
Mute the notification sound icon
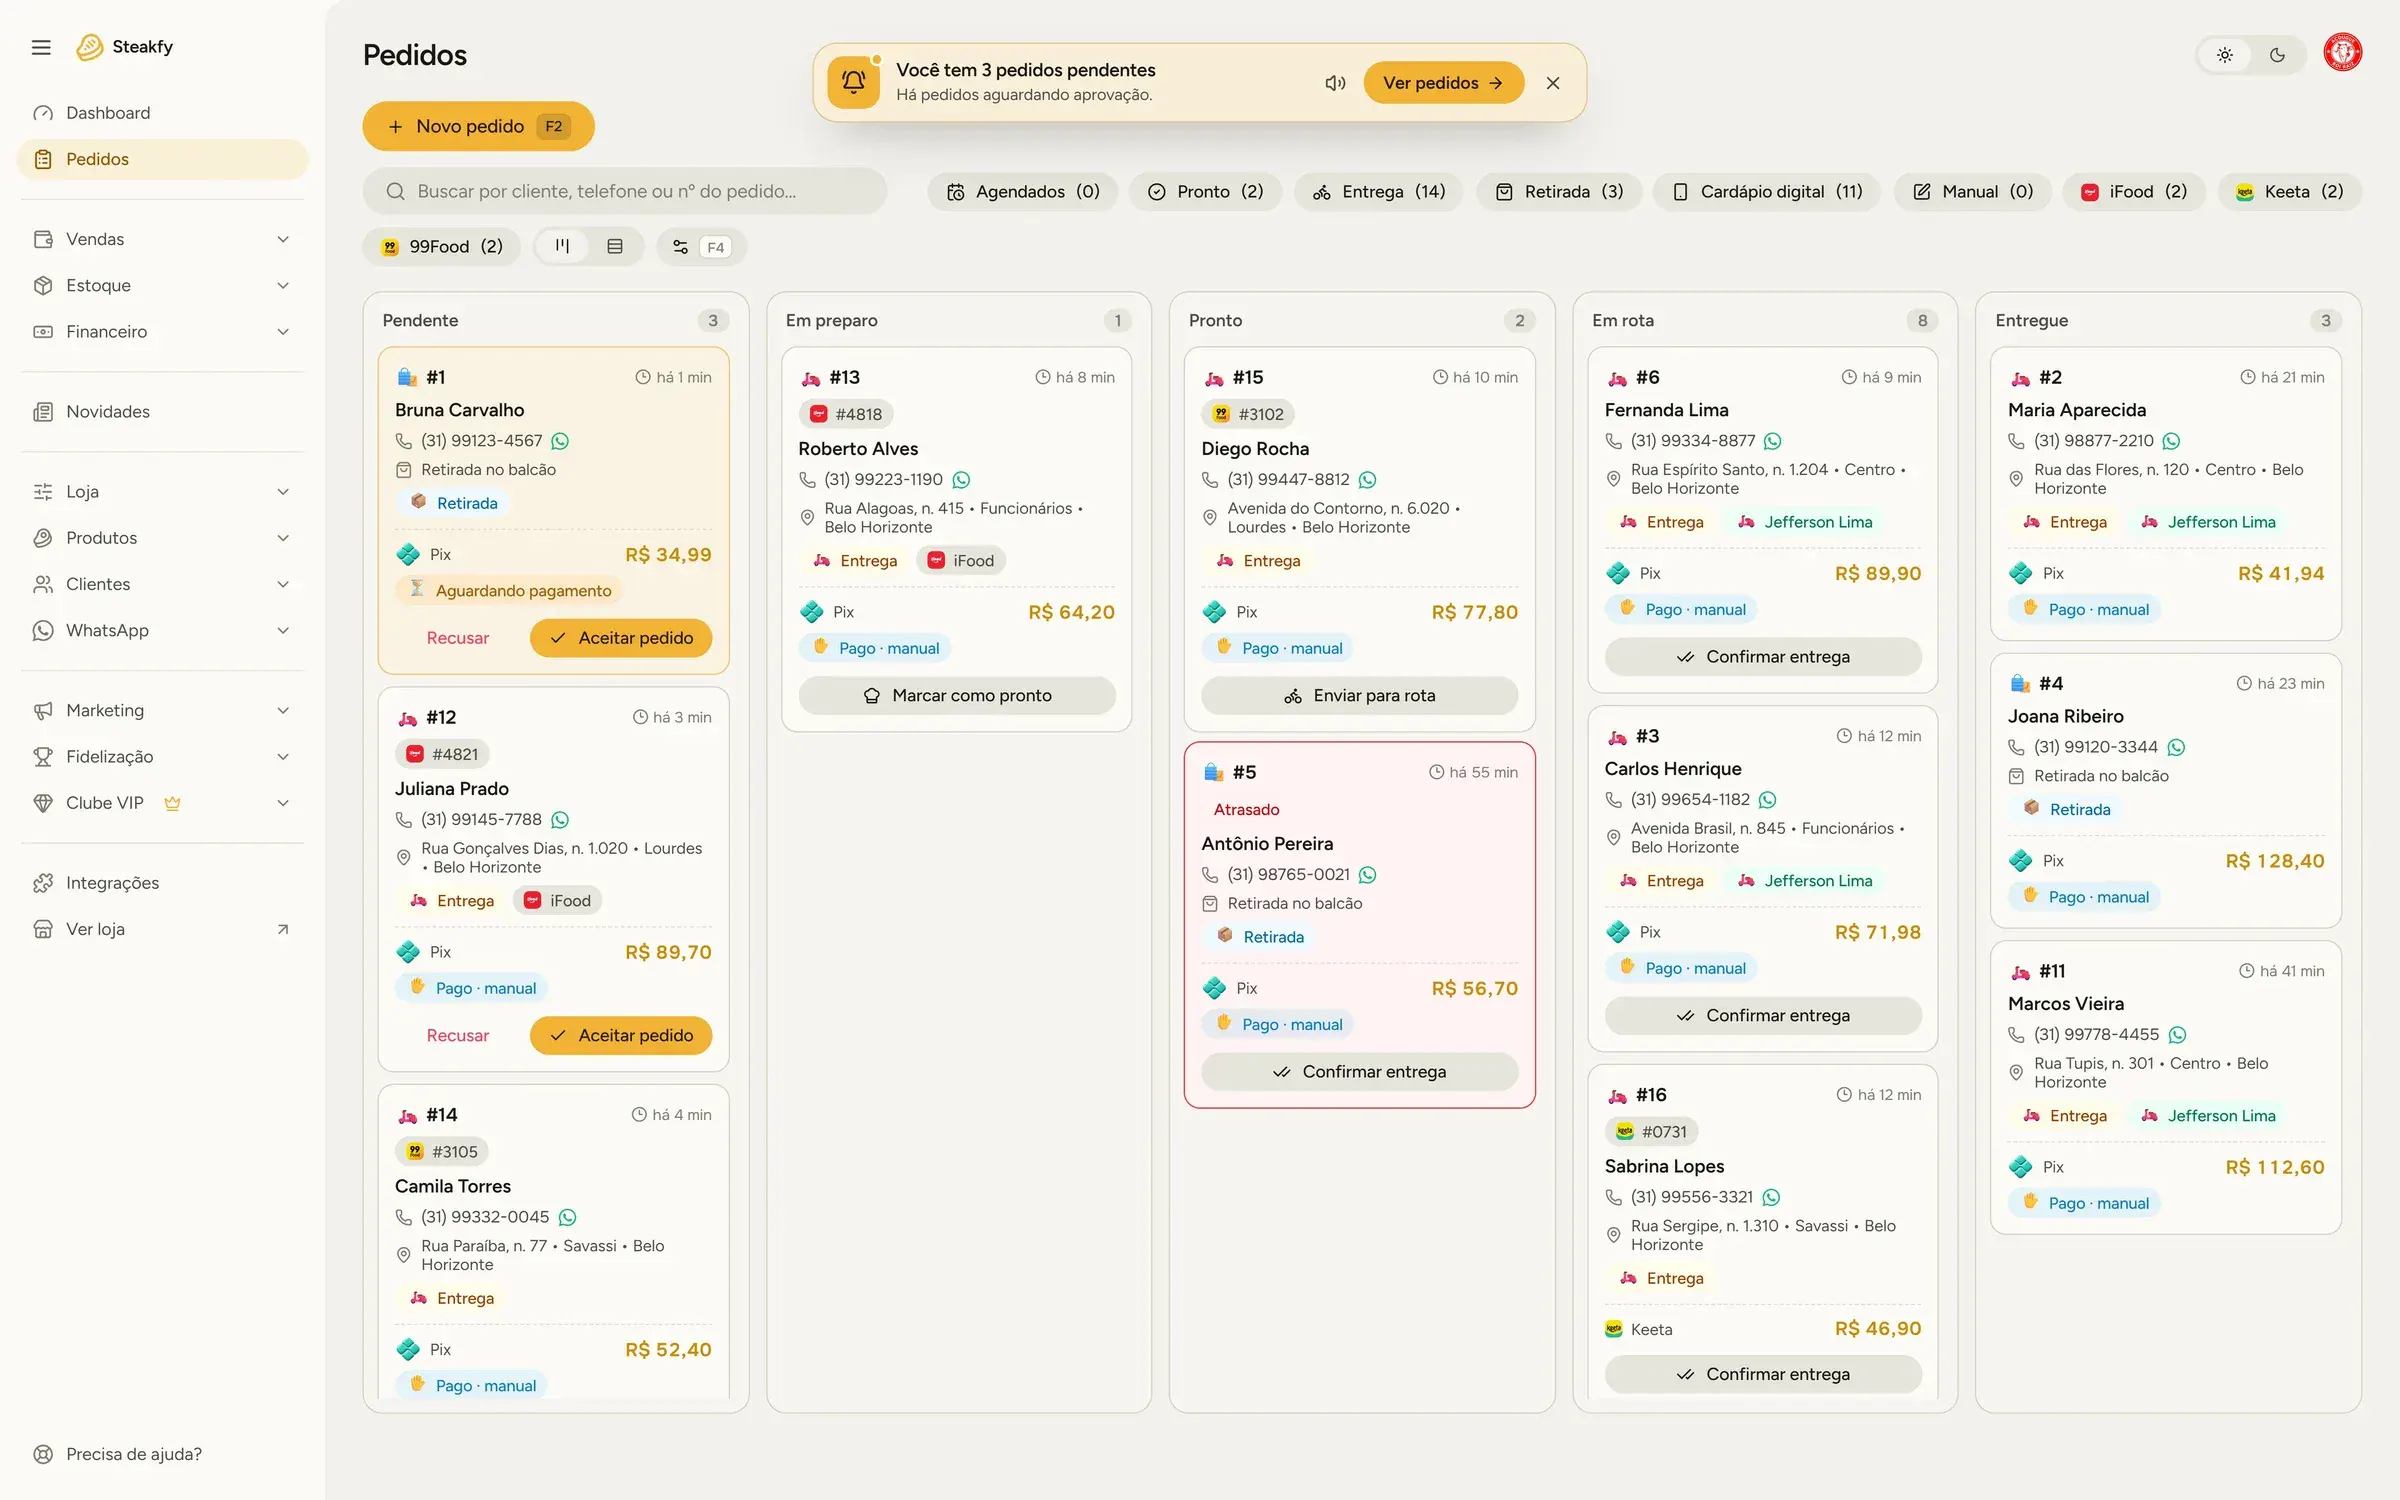(x=1335, y=83)
